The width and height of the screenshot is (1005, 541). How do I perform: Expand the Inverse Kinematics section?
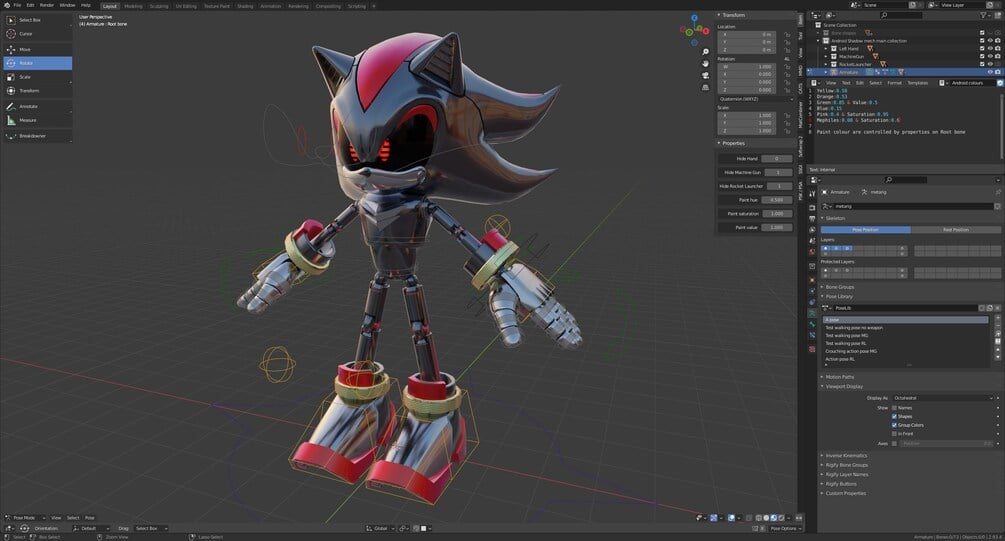845,456
